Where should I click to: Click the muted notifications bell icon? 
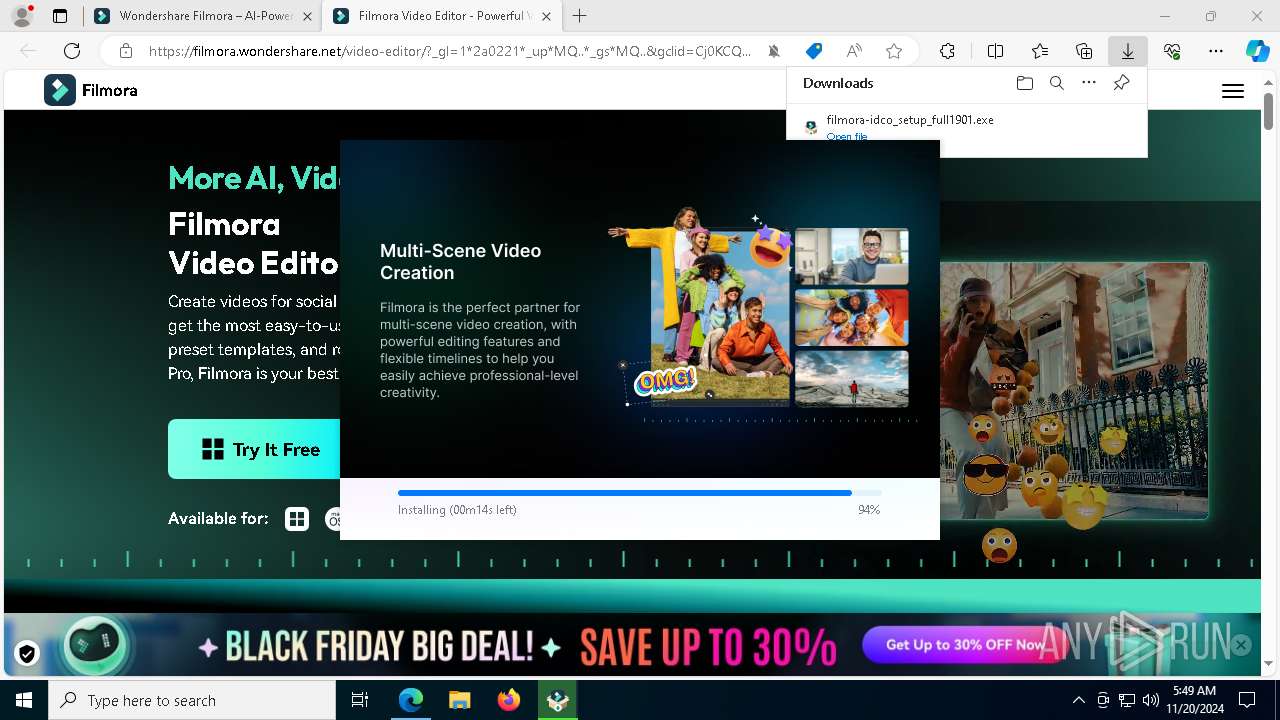coord(774,51)
